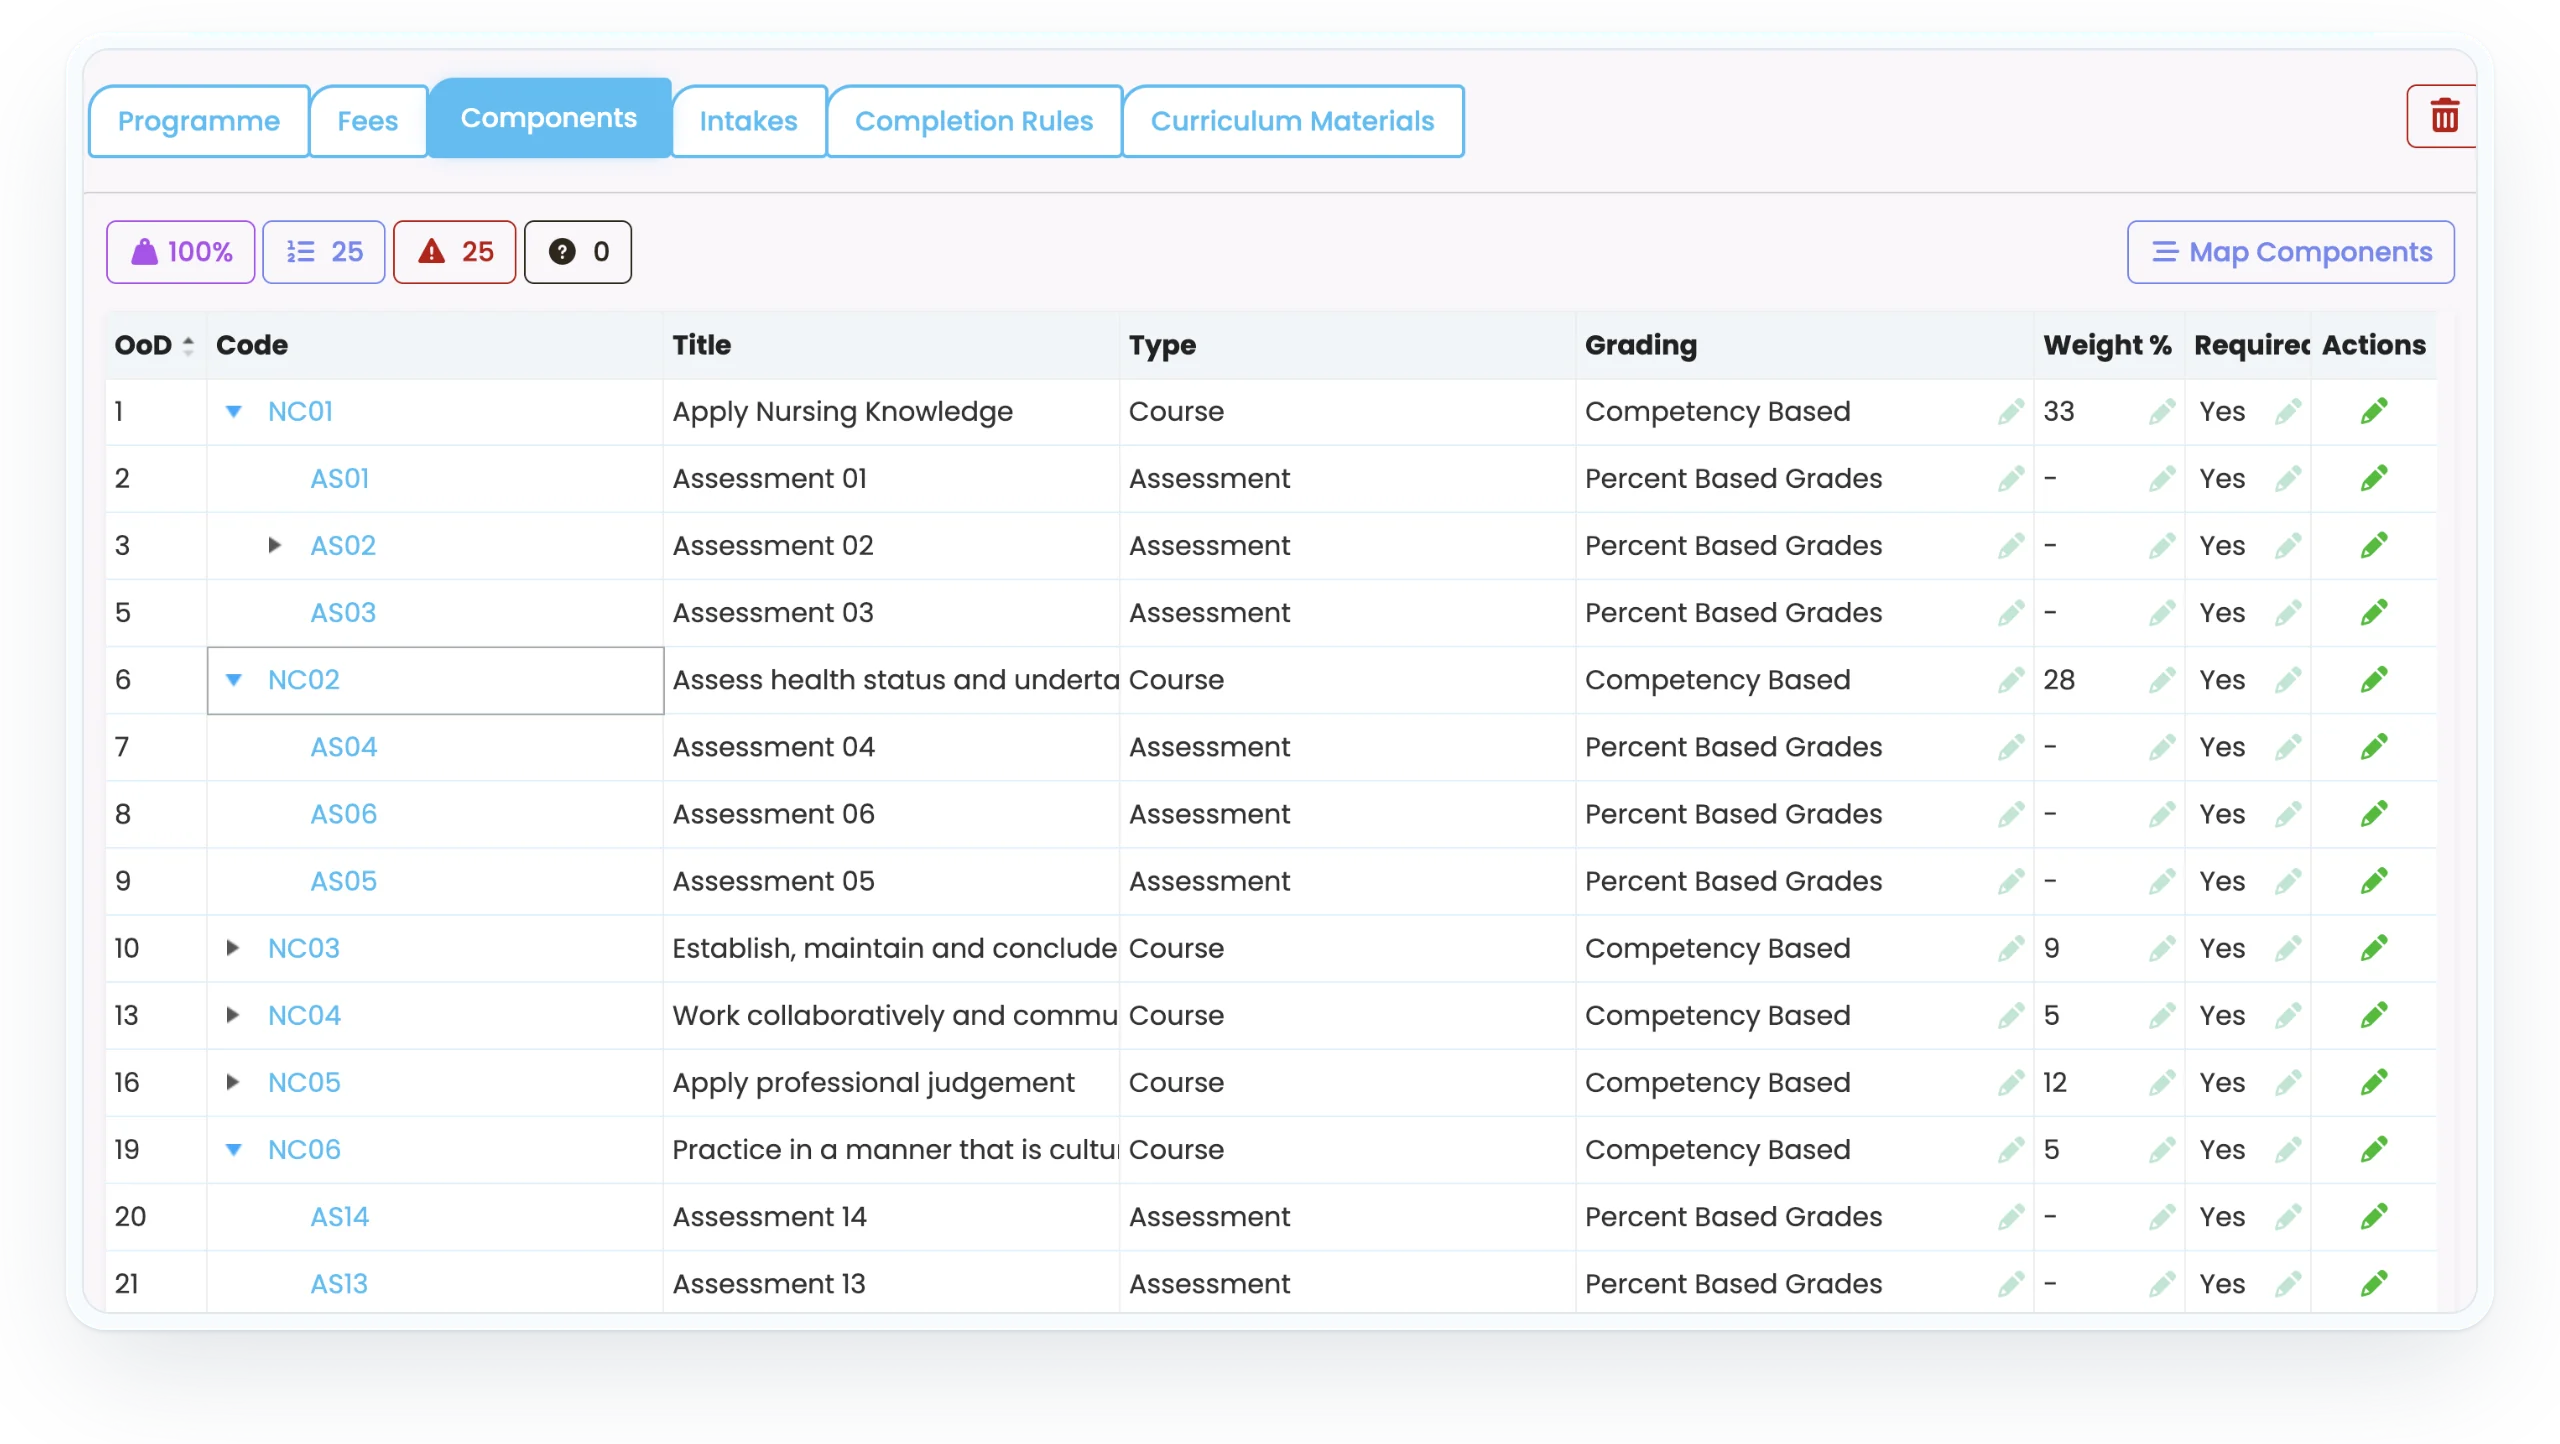Click the list count 25 badge

[x=324, y=252]
